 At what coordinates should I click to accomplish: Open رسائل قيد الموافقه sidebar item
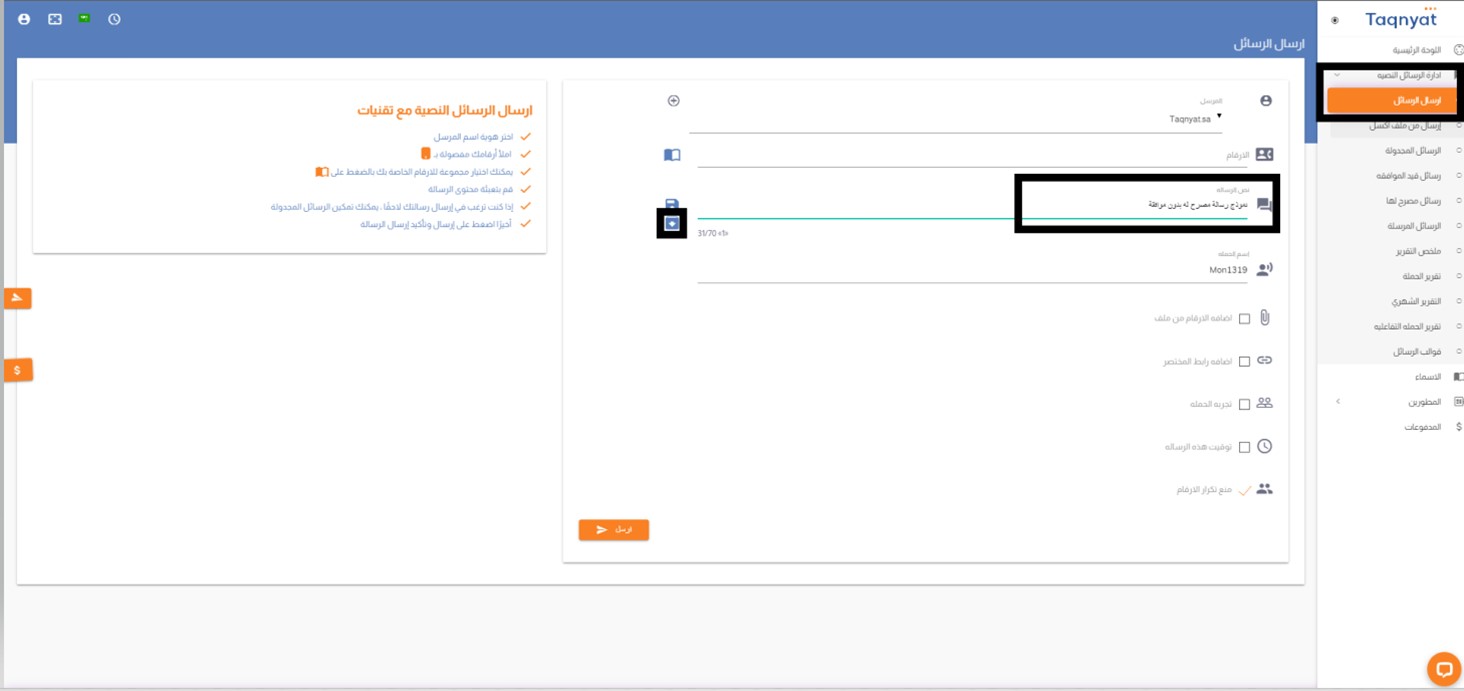[x=1409, y=176]
